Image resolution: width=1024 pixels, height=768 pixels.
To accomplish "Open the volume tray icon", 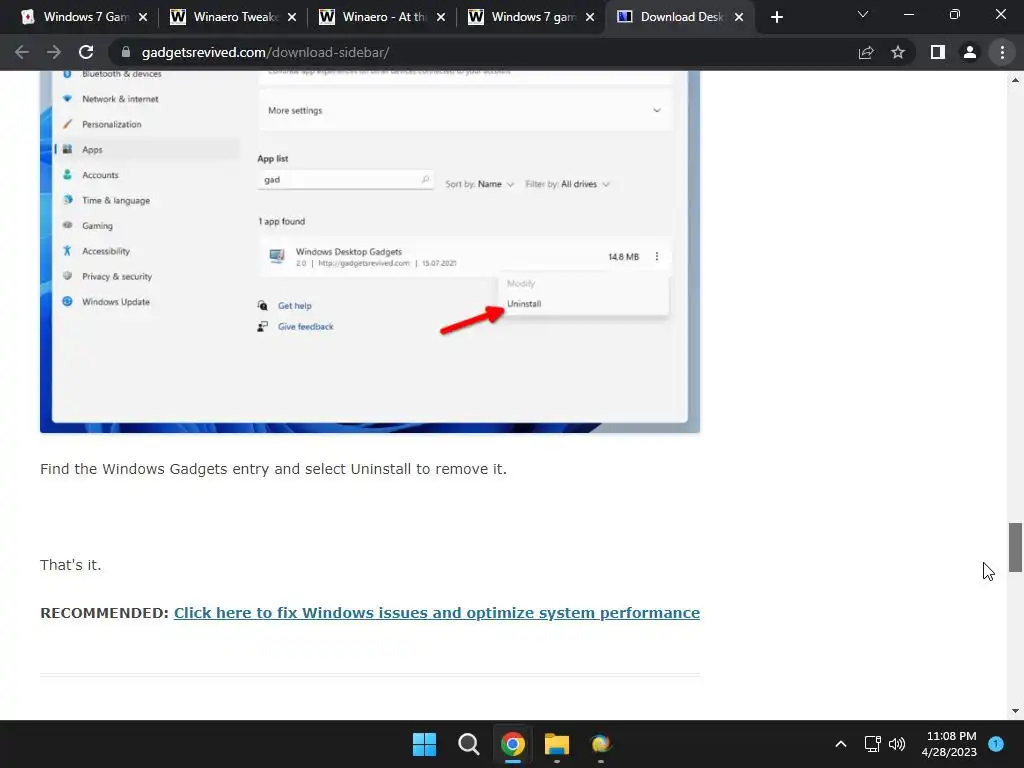I will 897,744.
